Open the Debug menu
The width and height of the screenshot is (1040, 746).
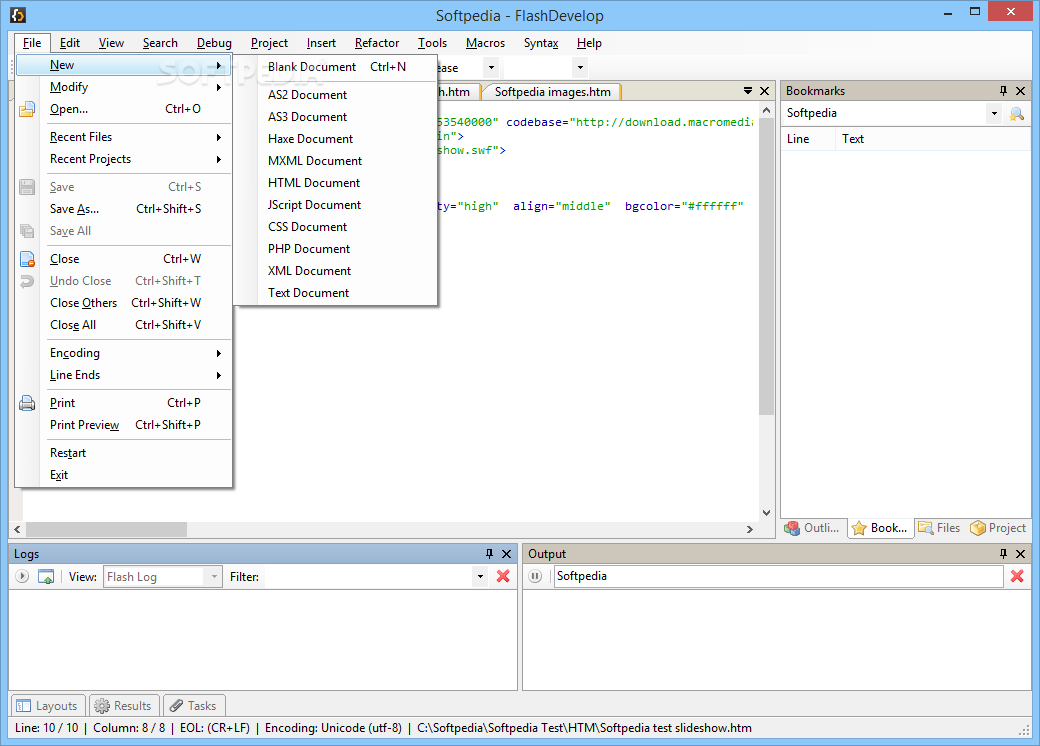[214, 43]
